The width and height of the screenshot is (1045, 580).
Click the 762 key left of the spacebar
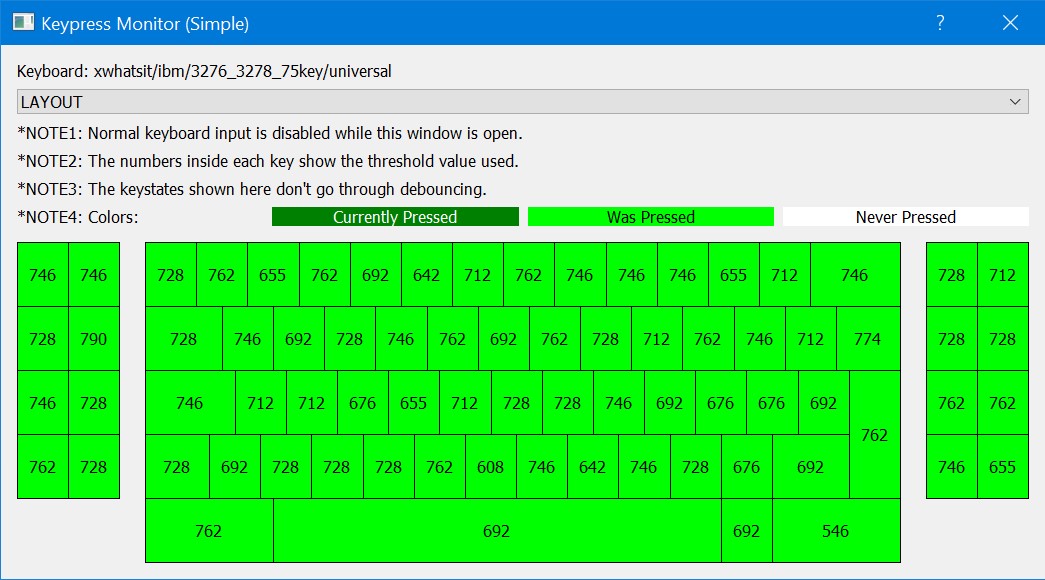209,531
